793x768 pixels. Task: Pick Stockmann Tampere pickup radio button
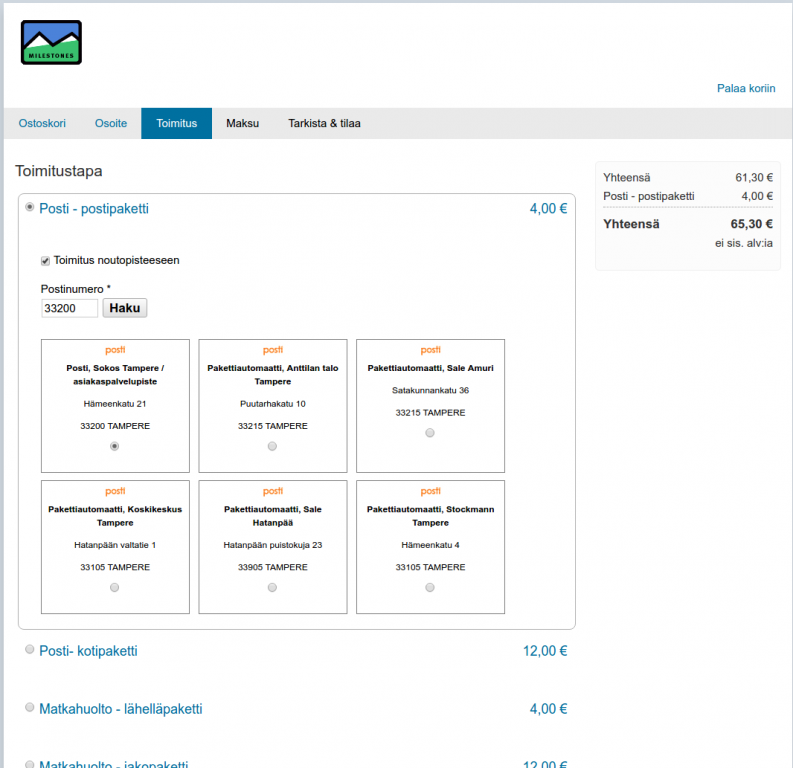[x=430, y=588]
